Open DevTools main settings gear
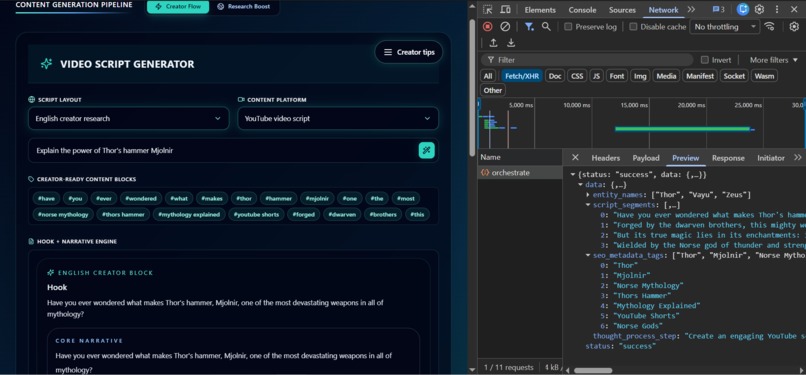The width and height of the screenshot is (806, 375). point(759,9)
